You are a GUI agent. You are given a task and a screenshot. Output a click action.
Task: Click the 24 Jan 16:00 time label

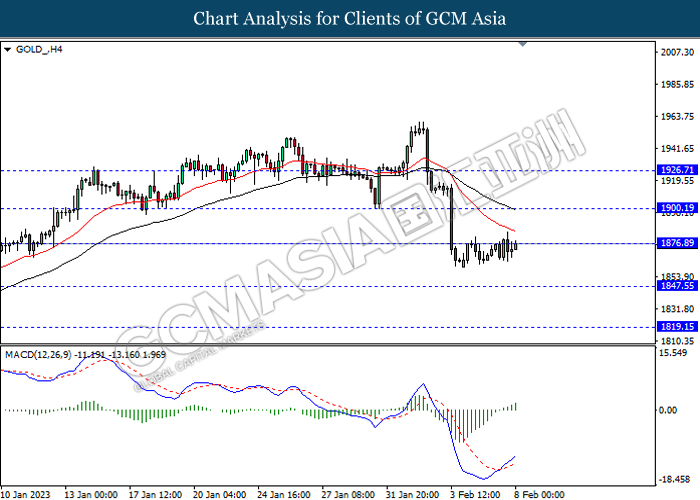(x=284, y=495)
